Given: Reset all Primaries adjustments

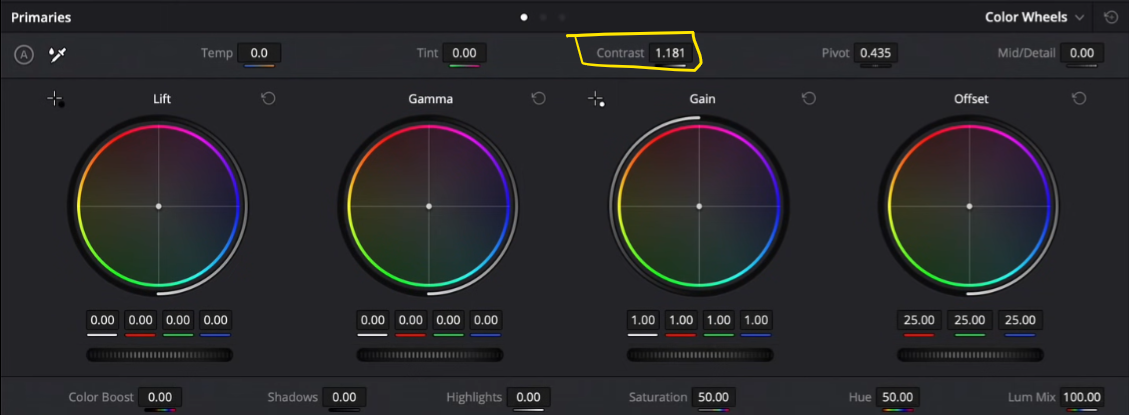Looking at the screenshot, I should pos(1111,17).
